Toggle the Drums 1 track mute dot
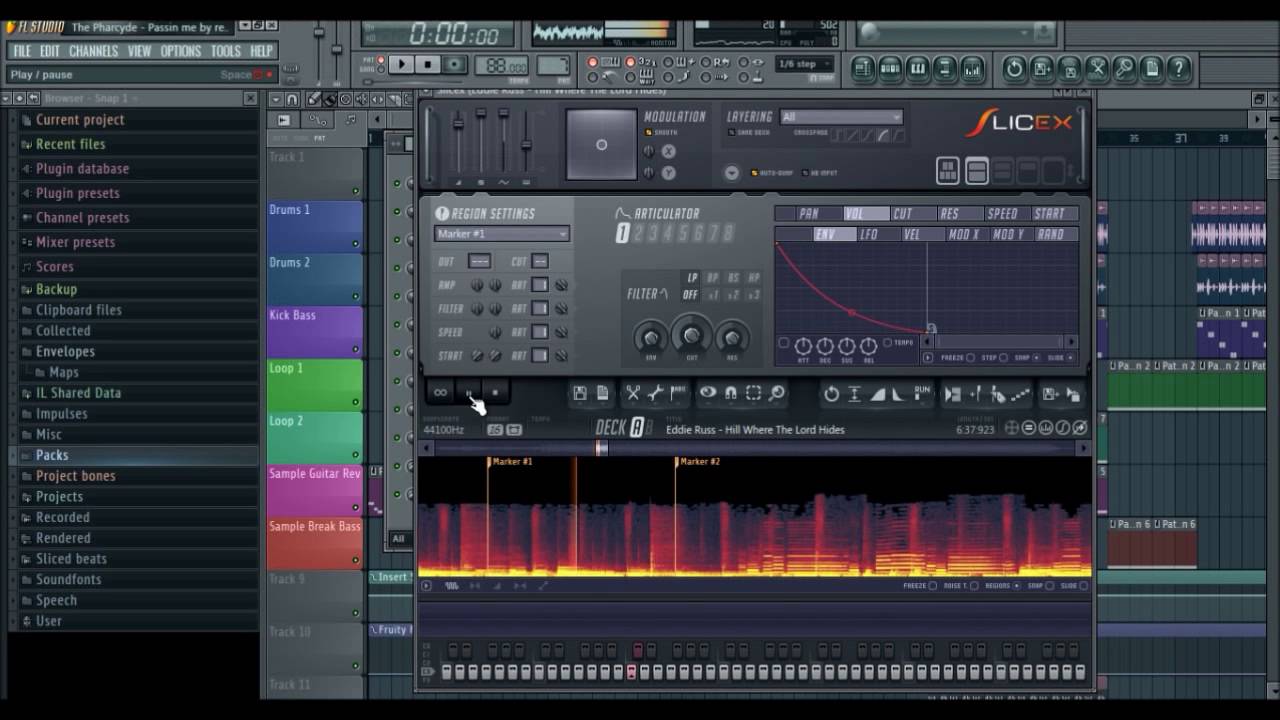 pos(355,244)
